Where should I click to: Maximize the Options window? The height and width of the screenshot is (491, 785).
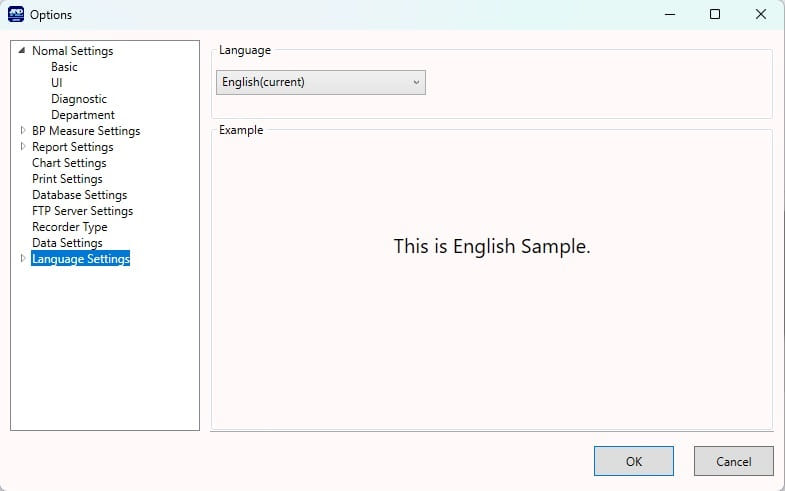[x=714, y=15]
